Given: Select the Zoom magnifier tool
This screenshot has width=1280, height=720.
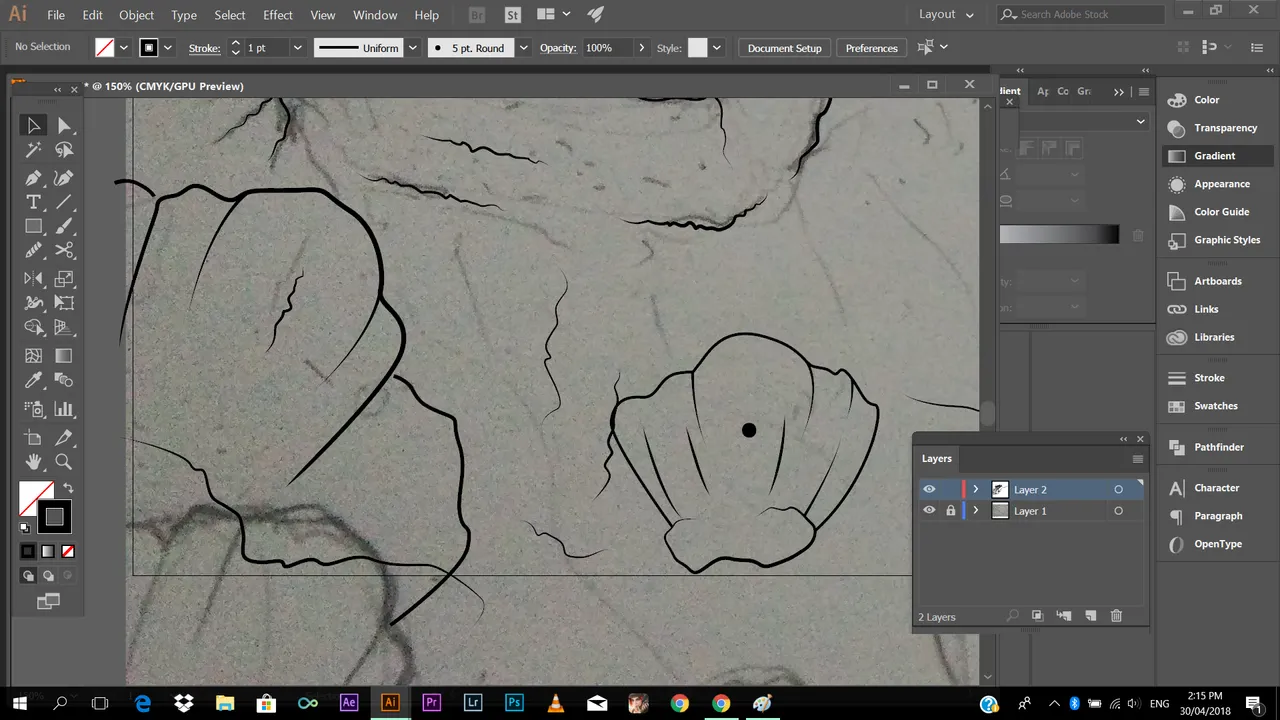Looking at the screenshot, I should tap(64, 462).
